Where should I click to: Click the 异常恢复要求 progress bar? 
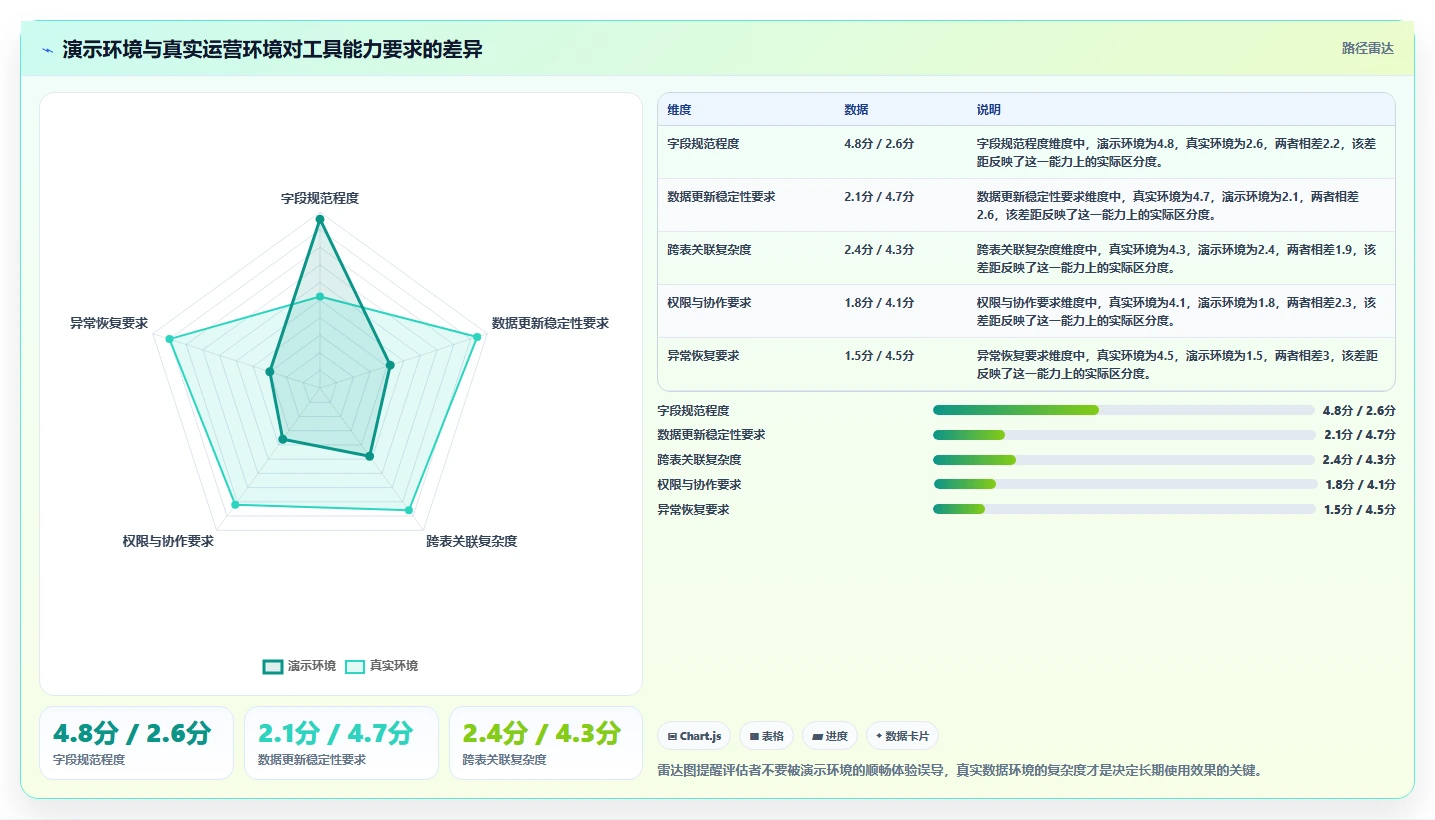[1124, 509]
